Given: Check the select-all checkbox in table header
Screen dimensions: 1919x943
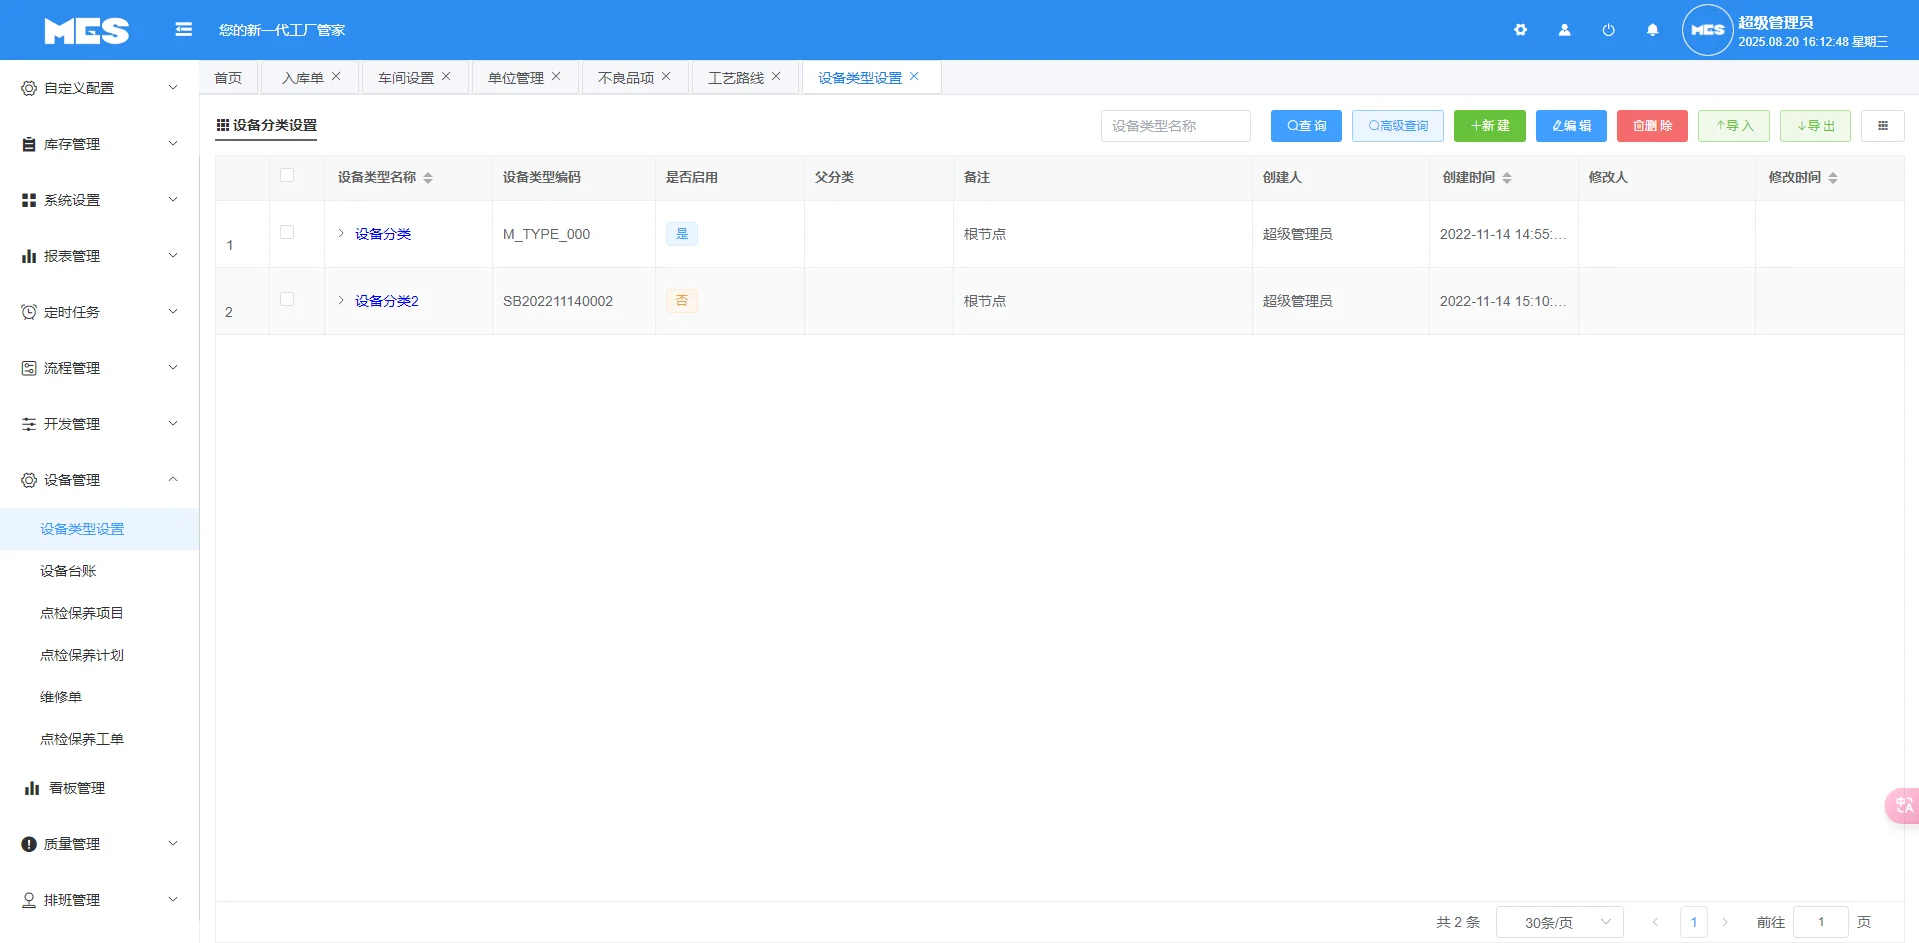Looking at the screenshot, I should [x=289, y=175].
